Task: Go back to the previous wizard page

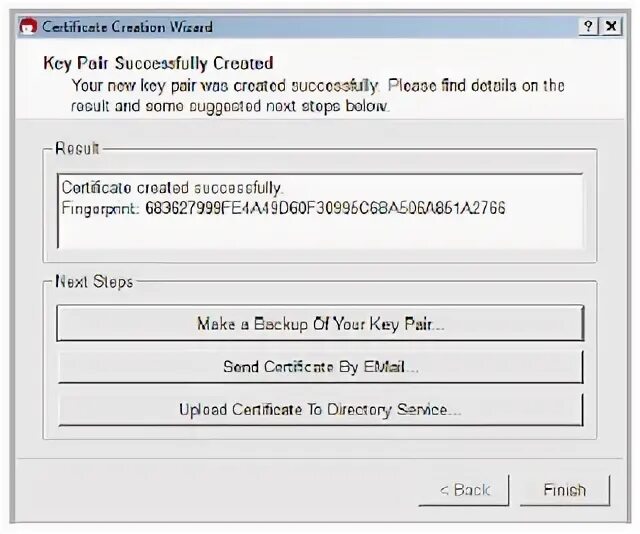Action: 464,490
